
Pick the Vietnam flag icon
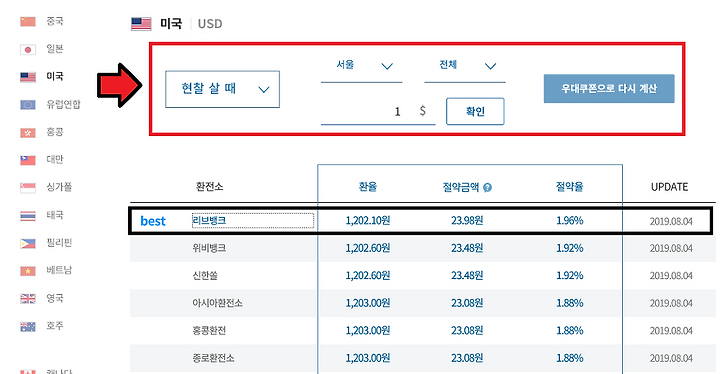tap(28, 271)
